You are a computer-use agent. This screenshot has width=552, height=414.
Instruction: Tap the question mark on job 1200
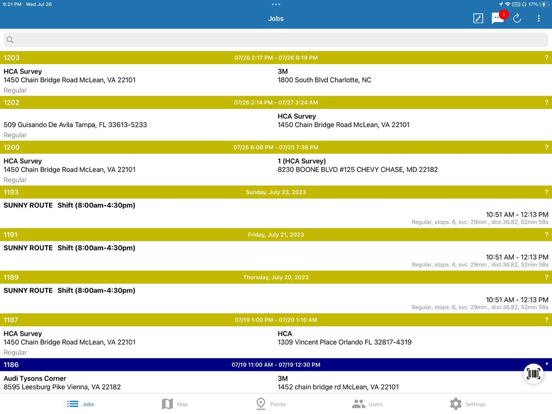pyautogui.click(x=546, y=147)
